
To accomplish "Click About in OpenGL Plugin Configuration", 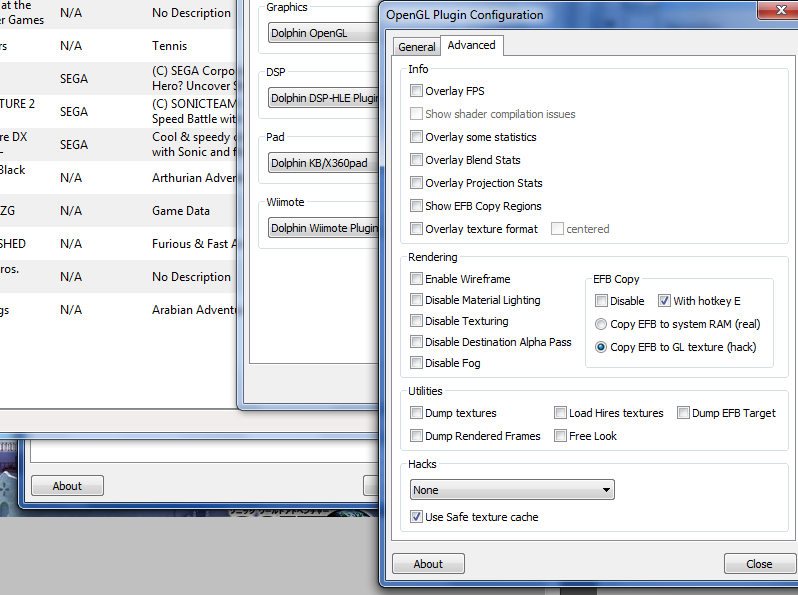I will coord(428,564).
